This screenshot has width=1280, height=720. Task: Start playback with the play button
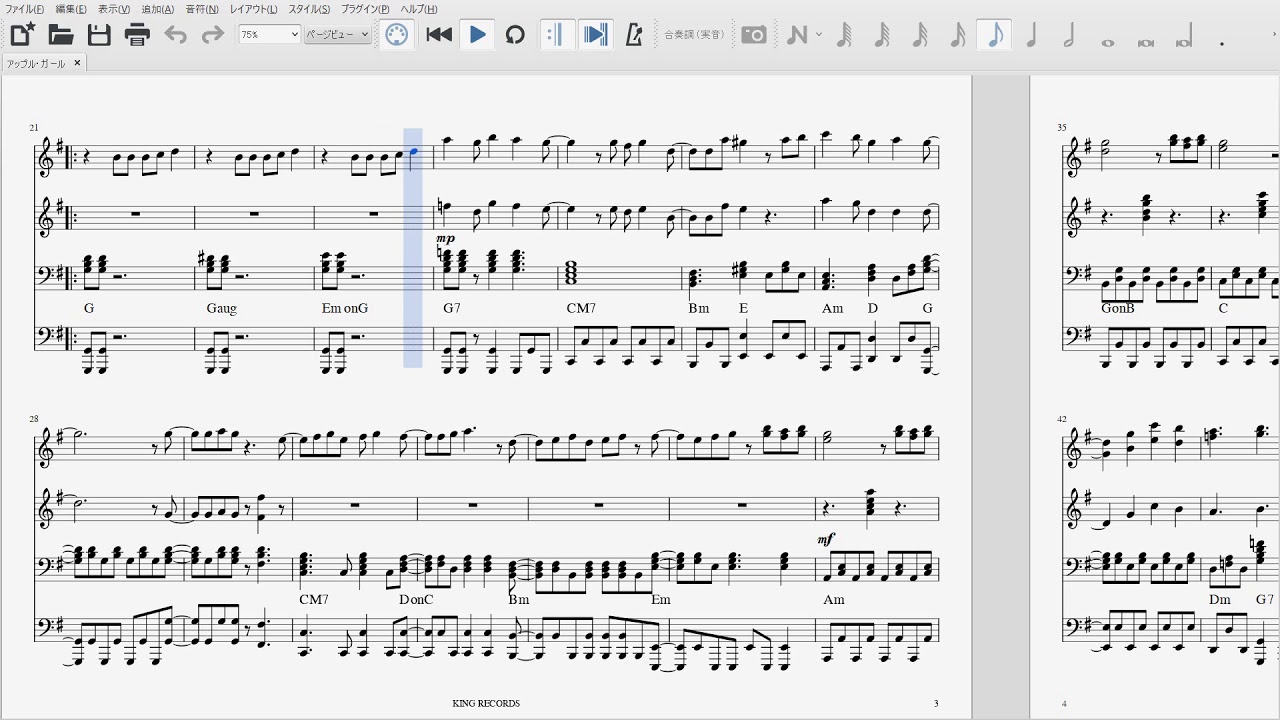coord(478,35)
